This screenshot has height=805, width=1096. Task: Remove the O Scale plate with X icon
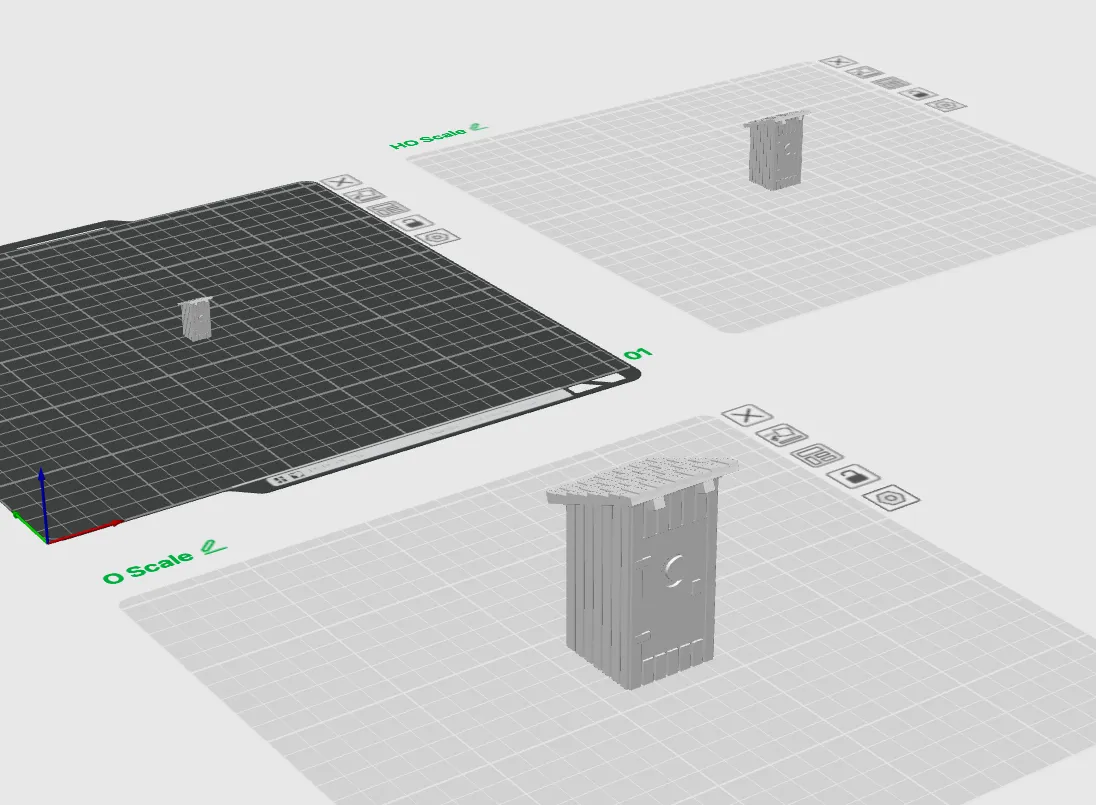pos(747,416)
